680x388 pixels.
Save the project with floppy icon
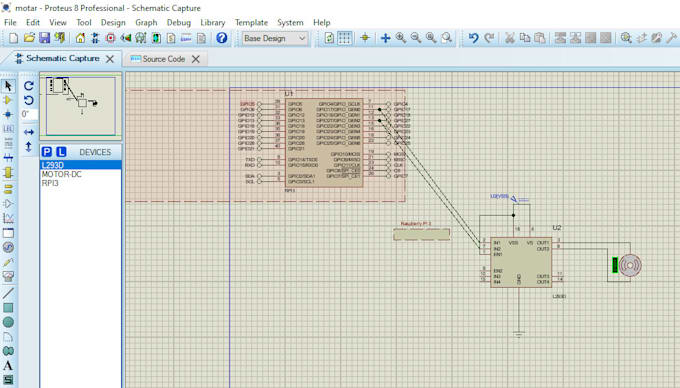[44, 38]
